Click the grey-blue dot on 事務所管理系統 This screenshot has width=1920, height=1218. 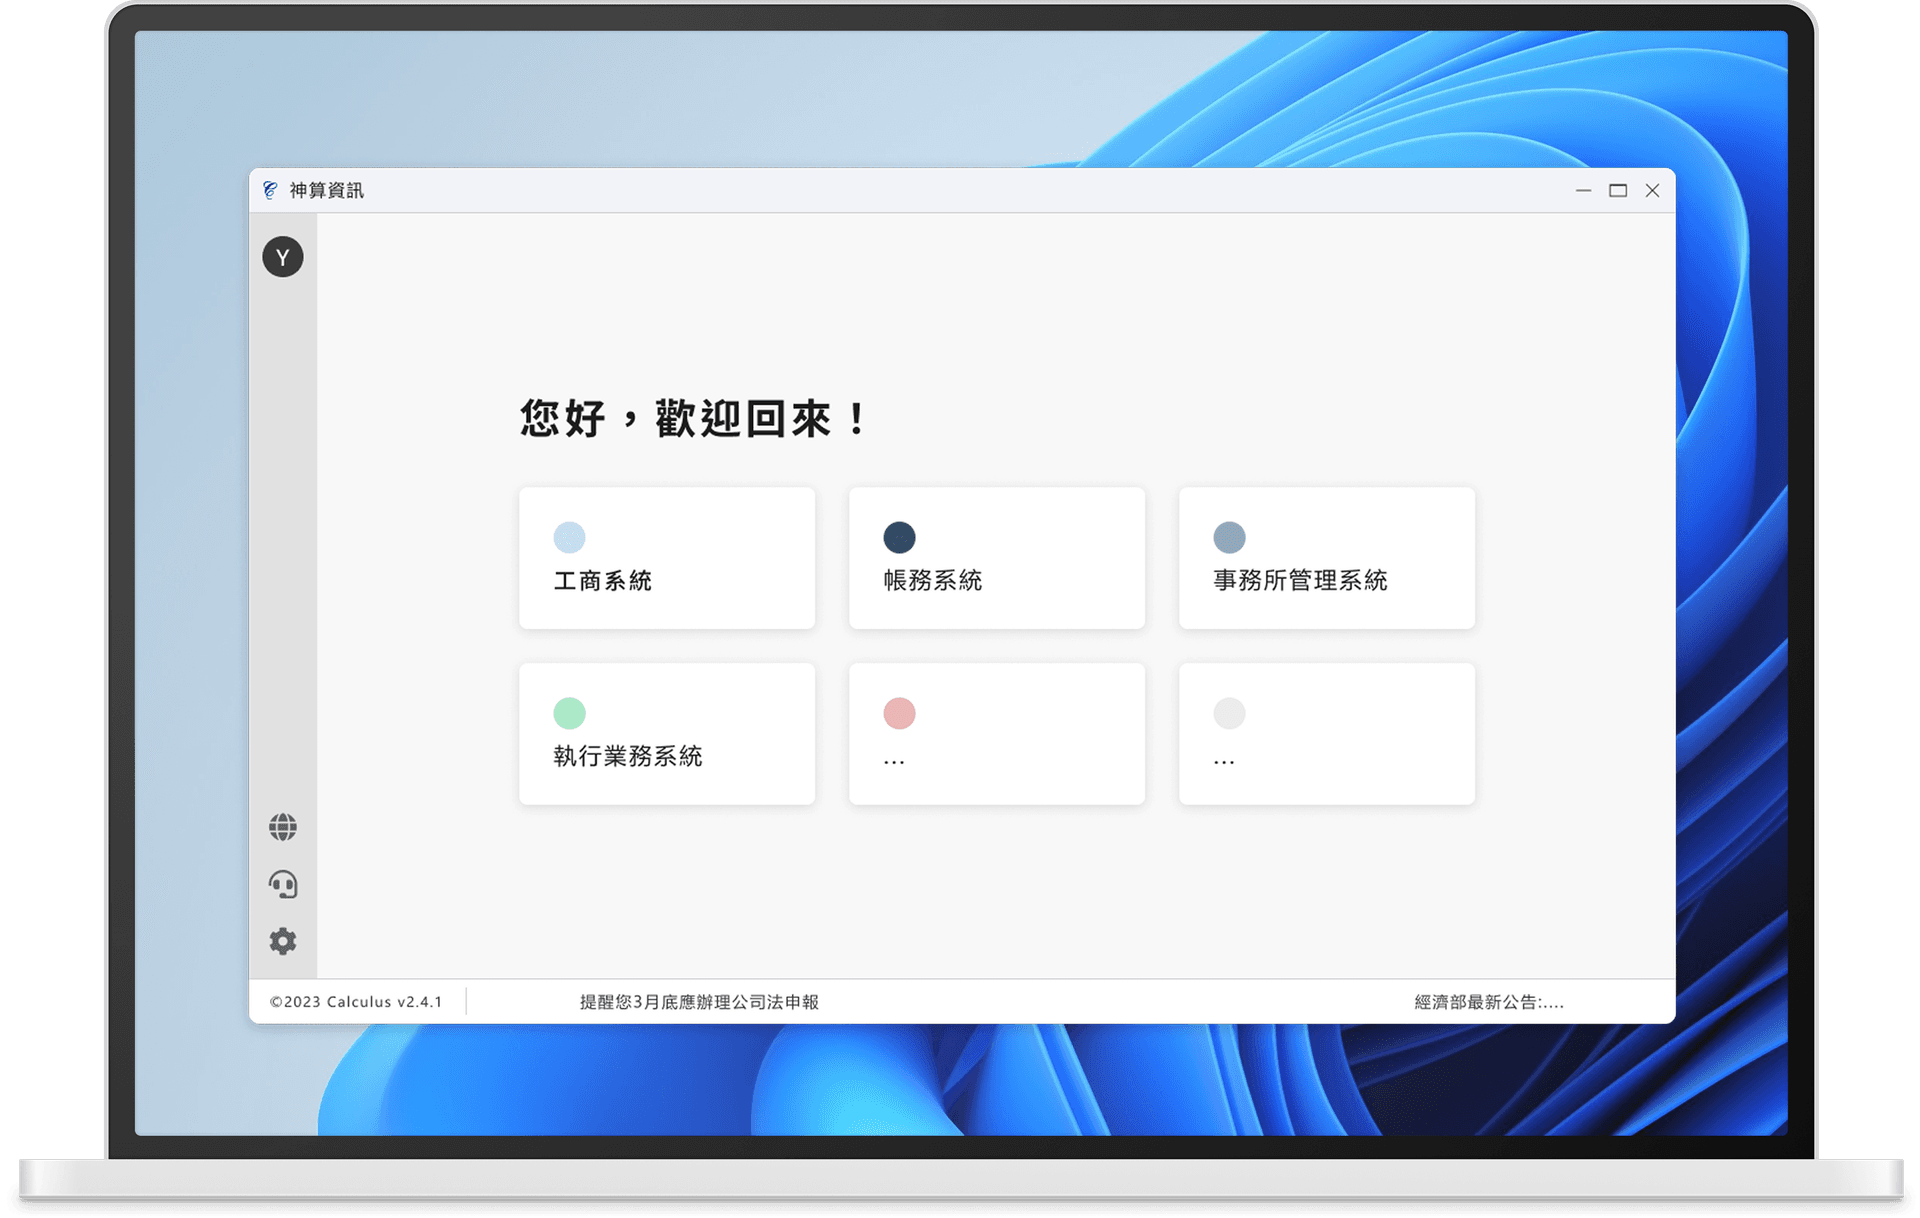coord(1229,537)
